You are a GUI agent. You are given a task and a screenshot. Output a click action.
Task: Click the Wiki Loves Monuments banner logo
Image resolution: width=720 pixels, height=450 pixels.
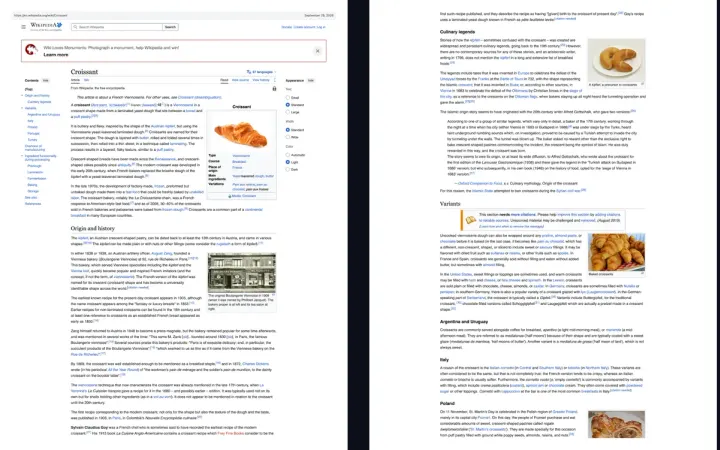pyautogui.click(x=31, y=50)
